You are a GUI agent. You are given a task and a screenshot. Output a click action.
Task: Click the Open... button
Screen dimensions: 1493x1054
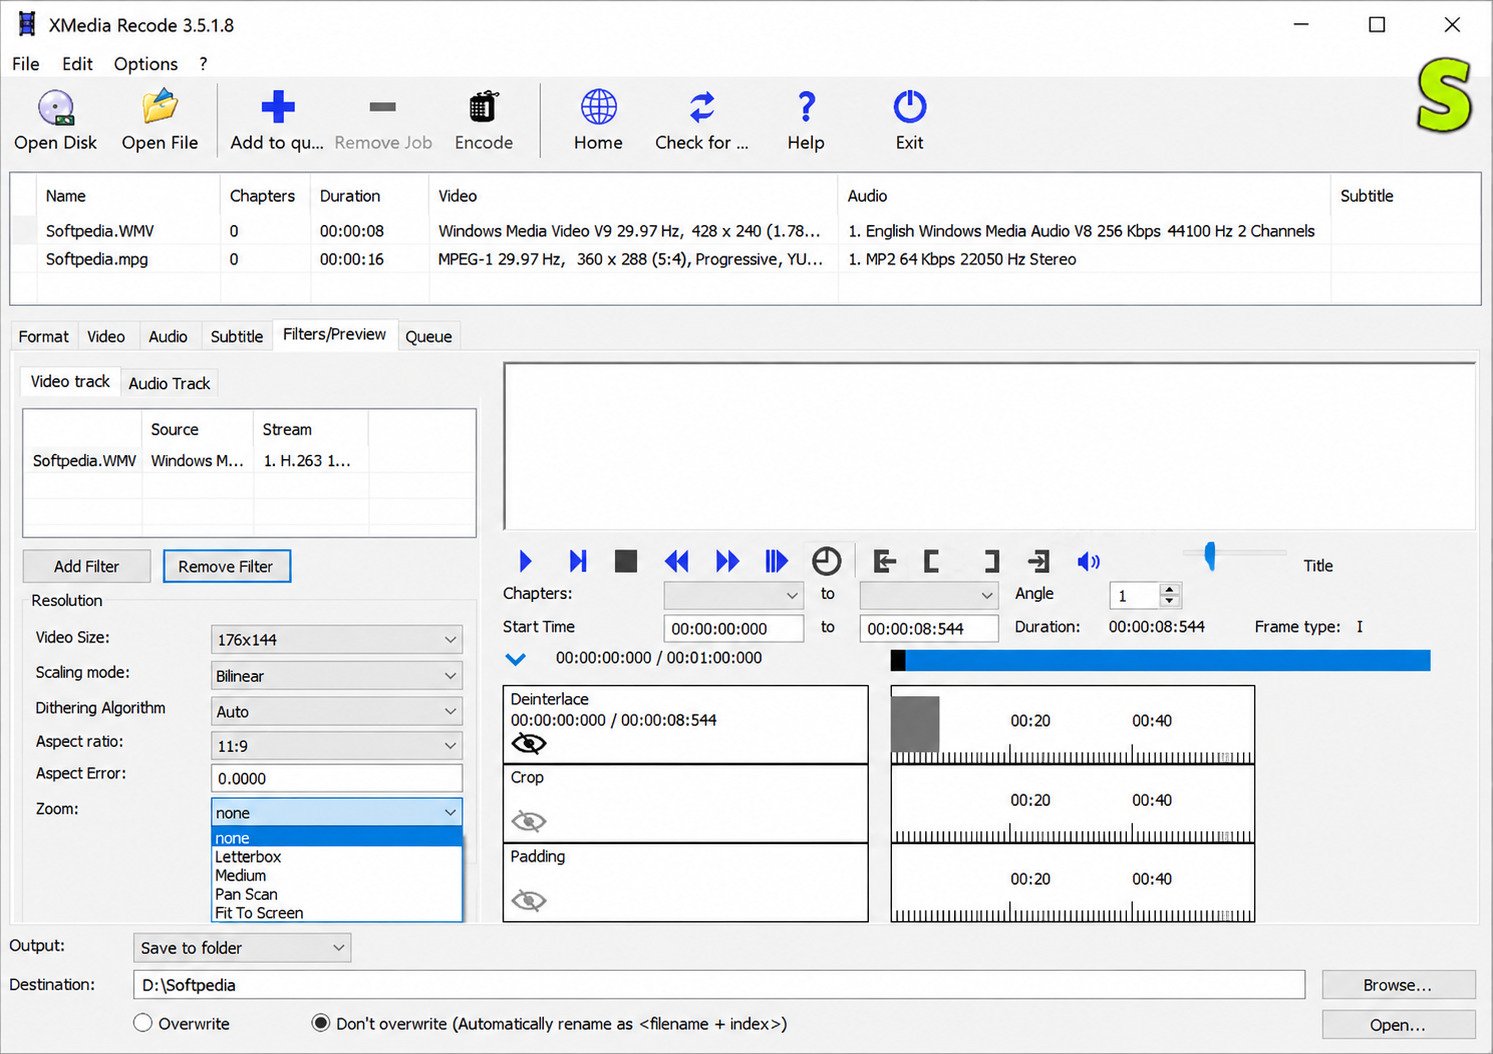pos(1398,1025)
